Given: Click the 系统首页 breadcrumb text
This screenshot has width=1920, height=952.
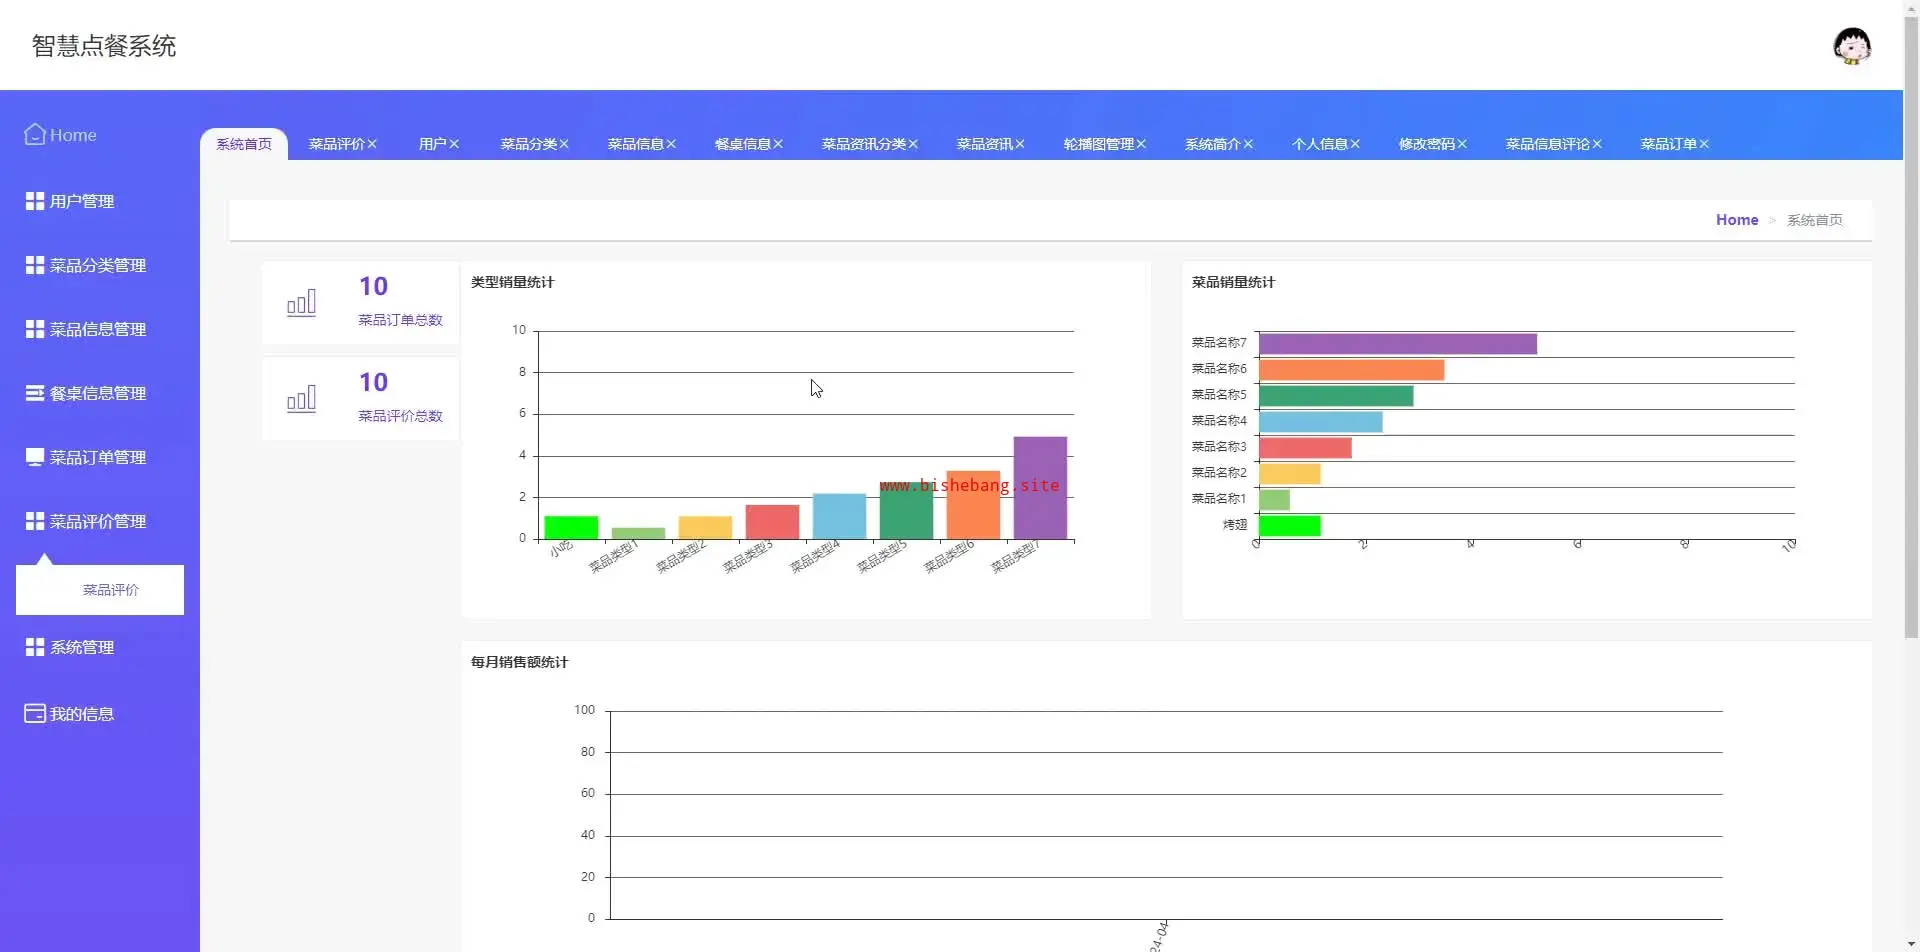Looking at the screenshot, I should point(1815,220).
